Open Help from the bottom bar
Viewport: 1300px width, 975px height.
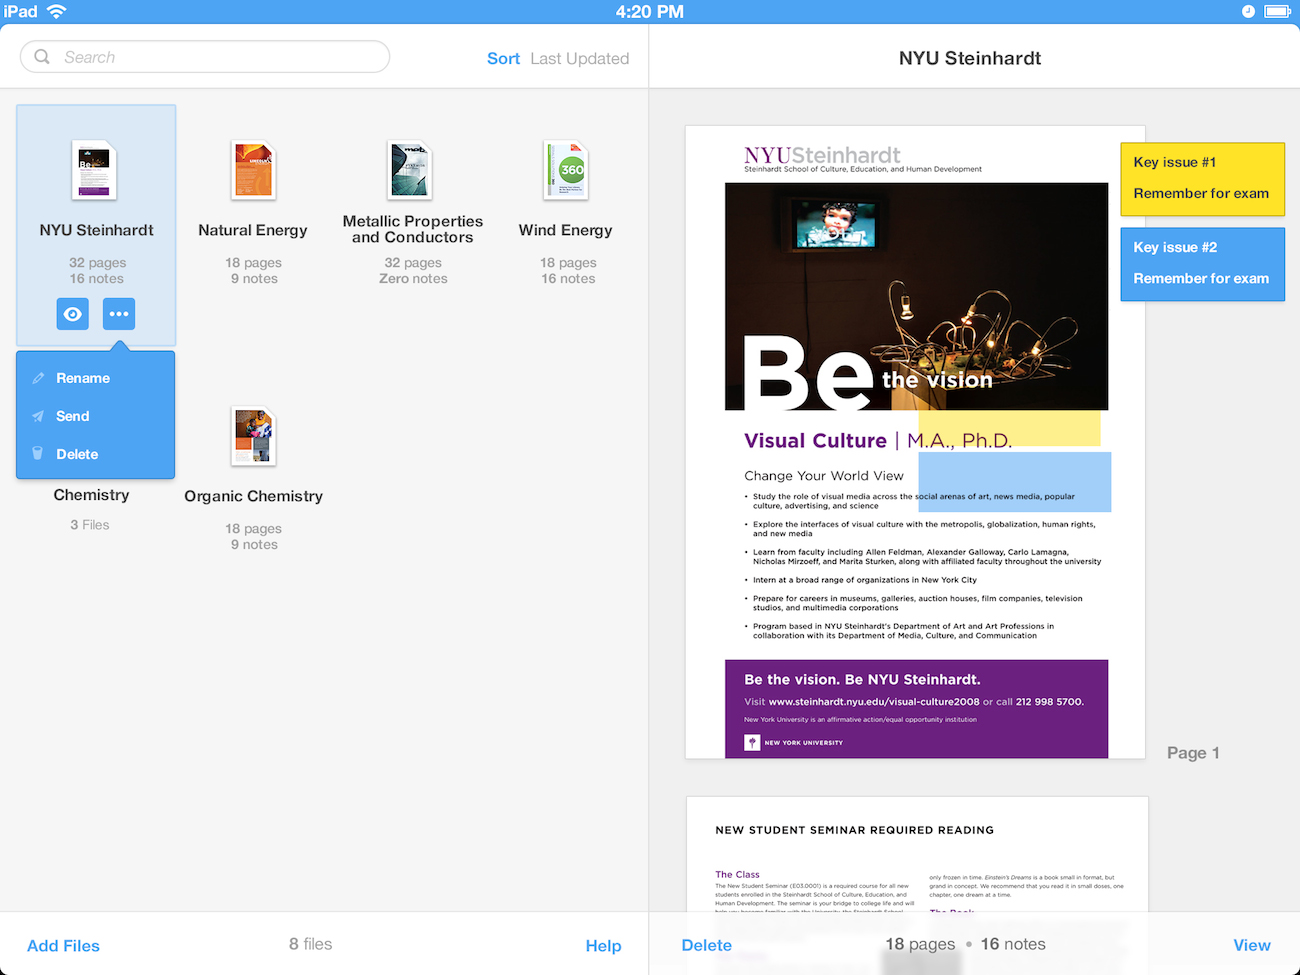click(x=603, y=946)
